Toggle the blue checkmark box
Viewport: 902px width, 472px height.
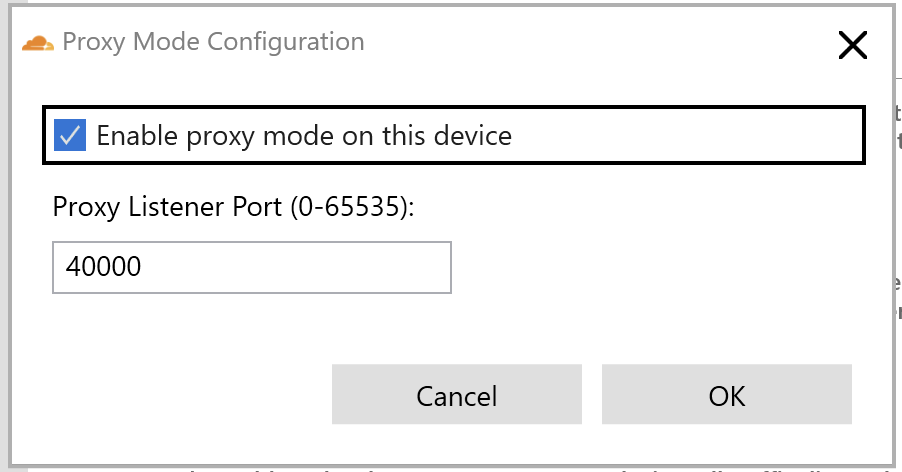pos(70,135)
